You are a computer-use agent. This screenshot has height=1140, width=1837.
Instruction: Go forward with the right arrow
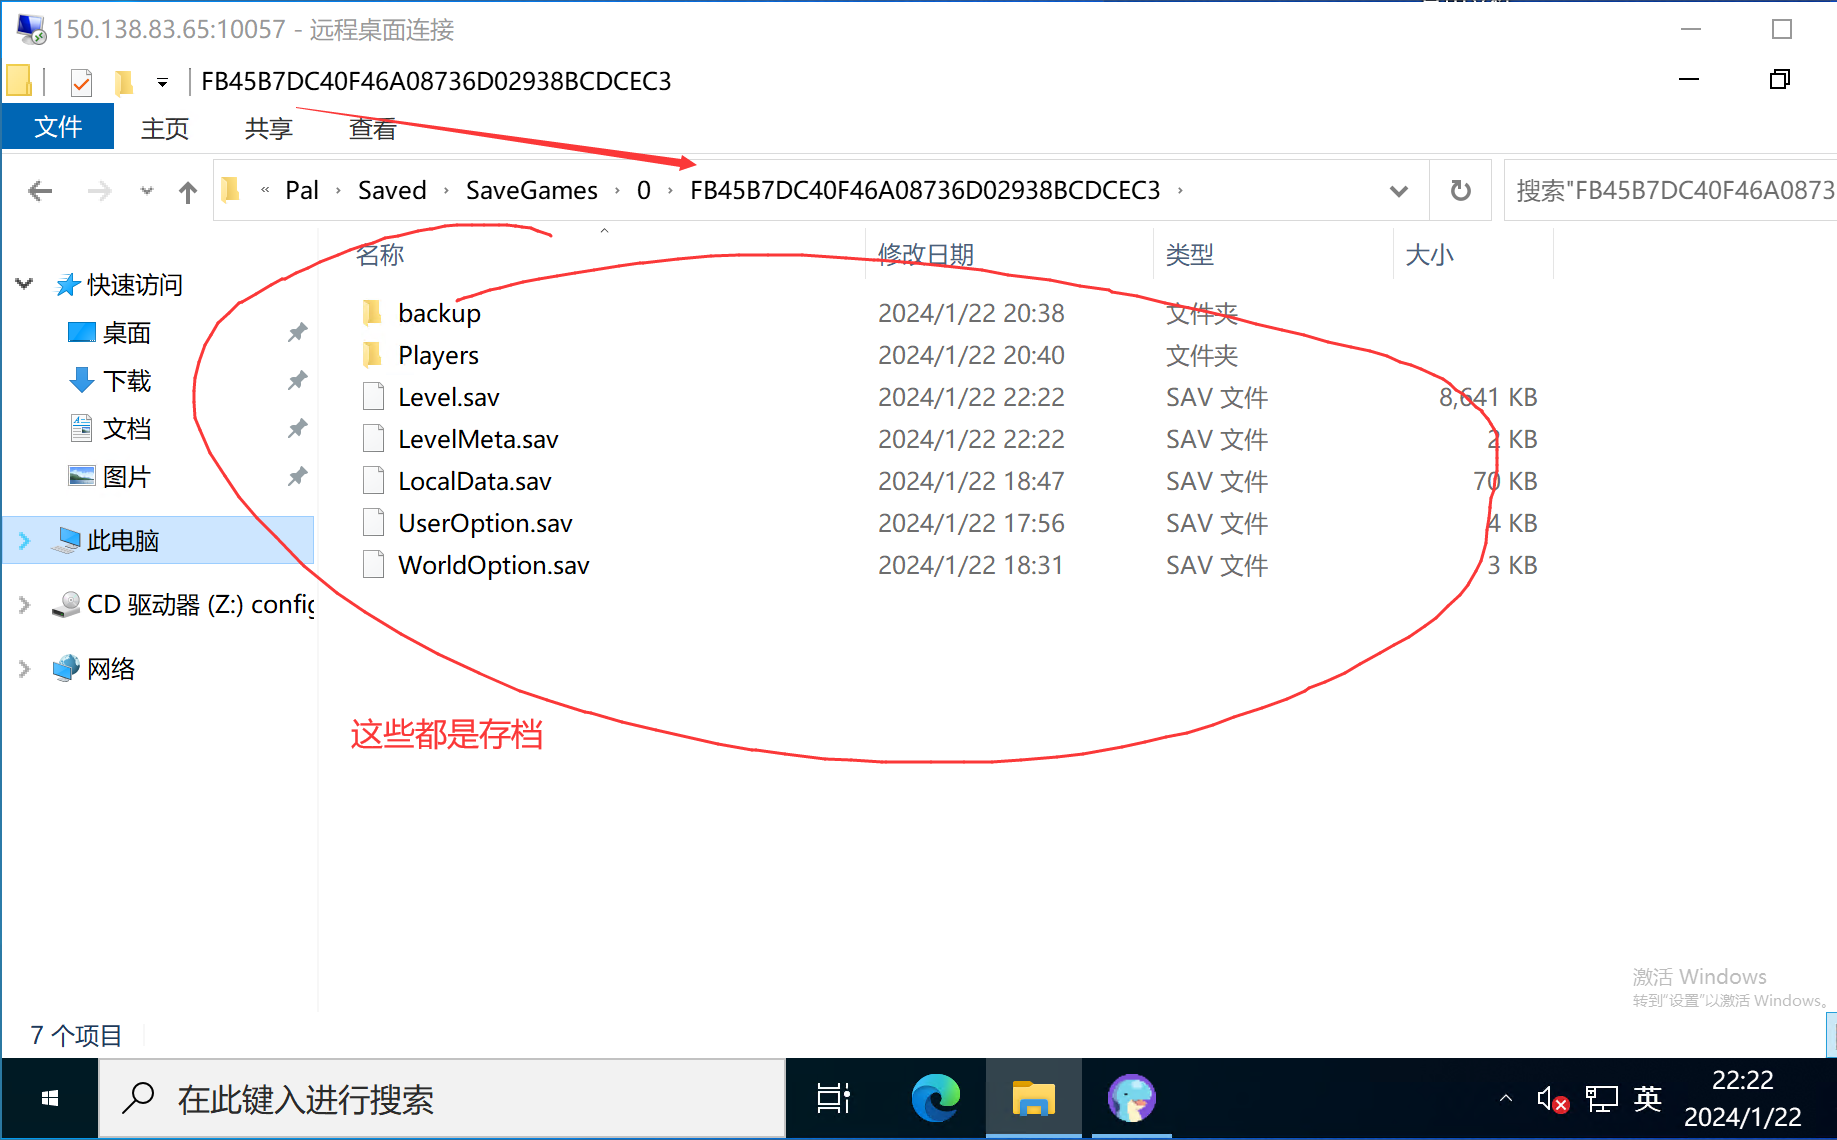coord(99,191)
